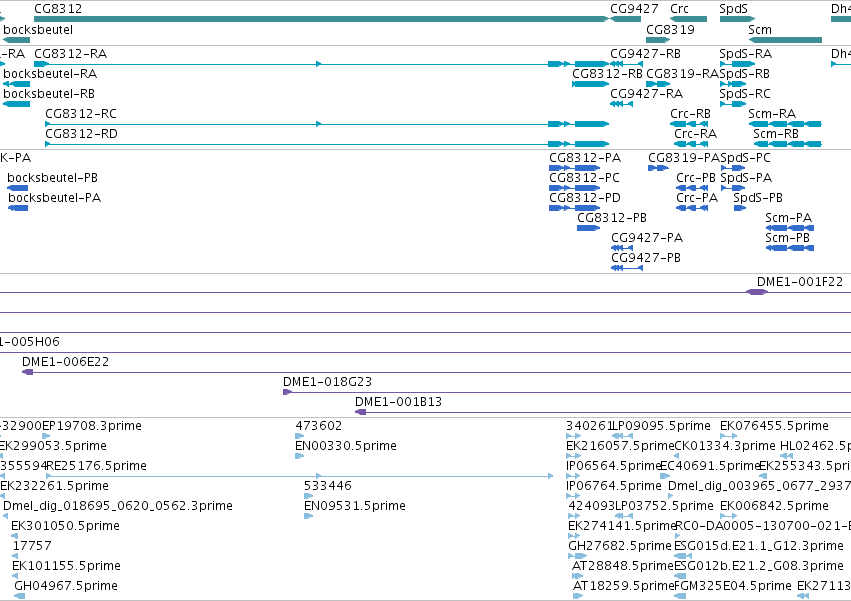This screenshot has height=601, width=851.
Task: Click protein bocksbeutel-PB label
Action: point(52,178)
